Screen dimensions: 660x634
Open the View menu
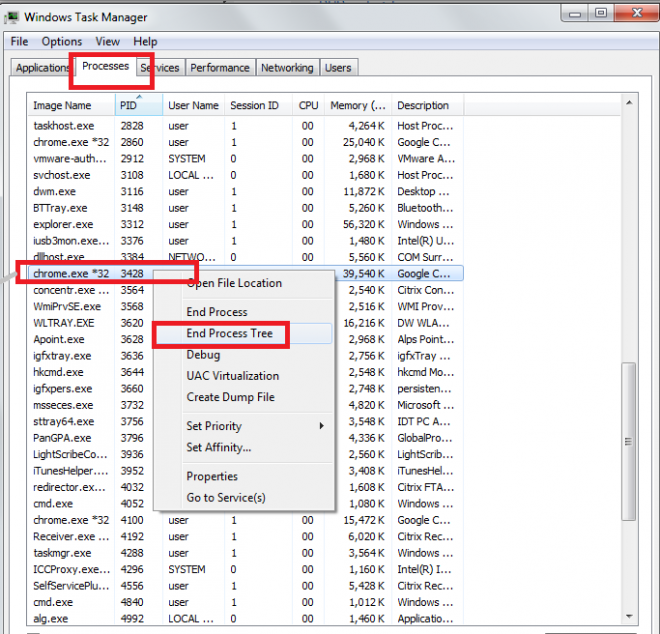point(107,41)
